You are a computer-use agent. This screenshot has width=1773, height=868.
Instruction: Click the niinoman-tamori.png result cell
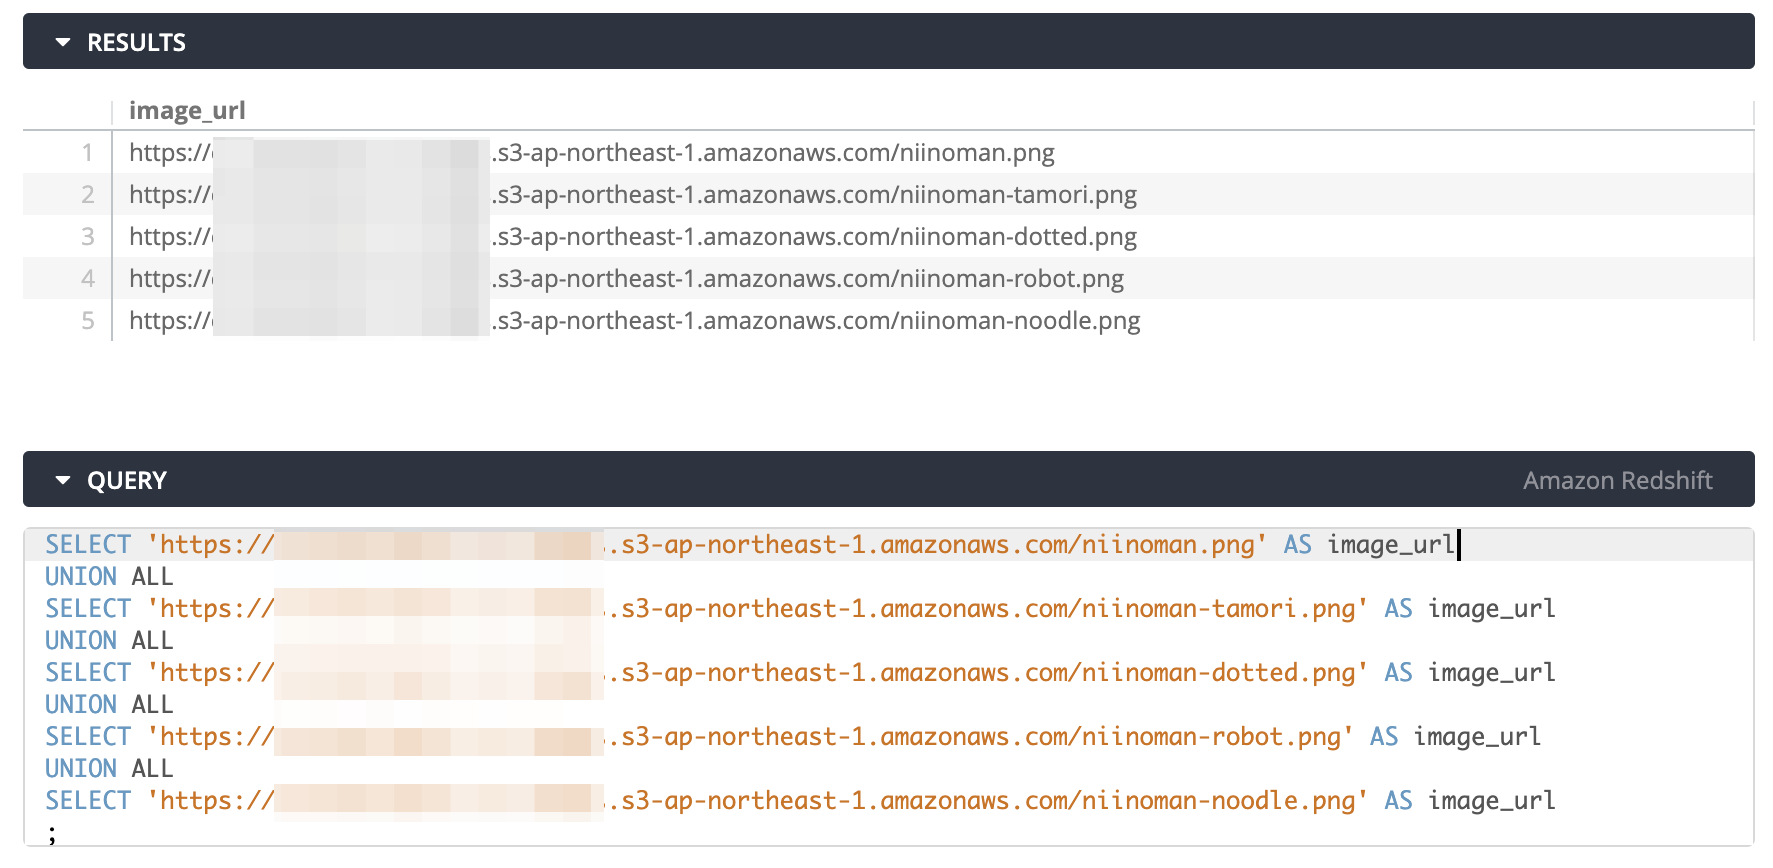pos(815,194)
